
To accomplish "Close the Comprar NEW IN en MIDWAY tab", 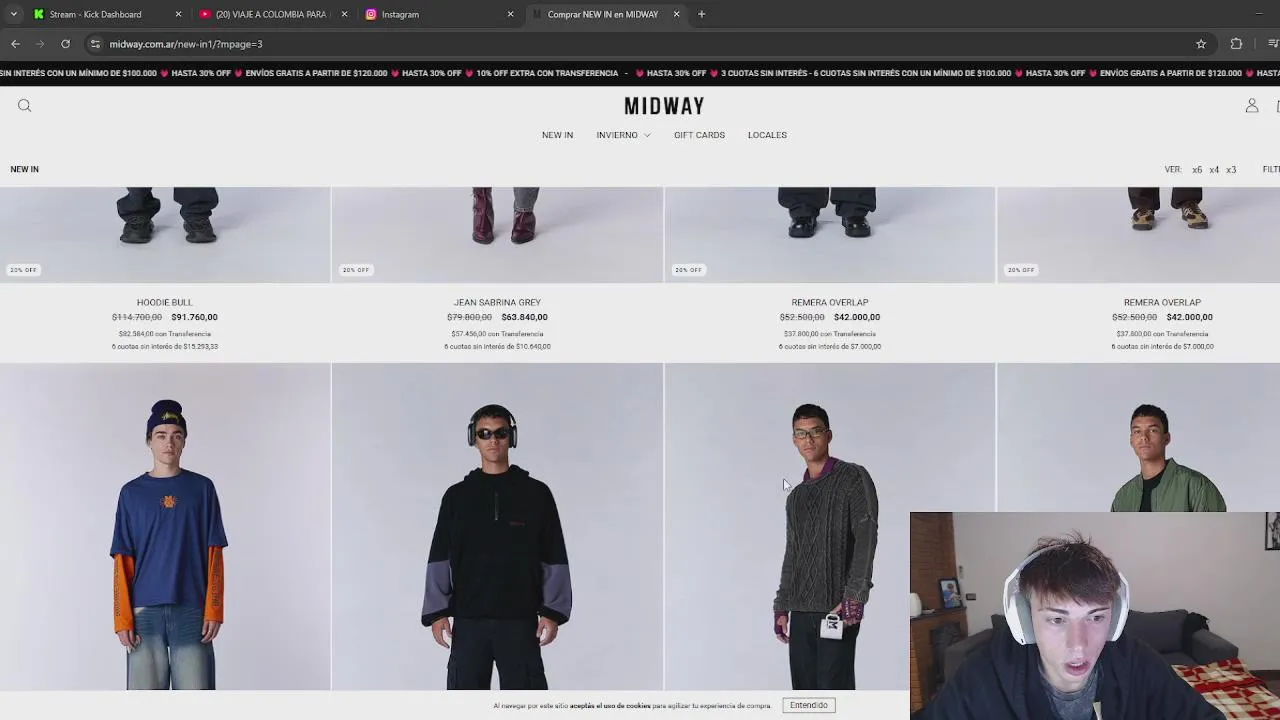I will coord(676,14).
